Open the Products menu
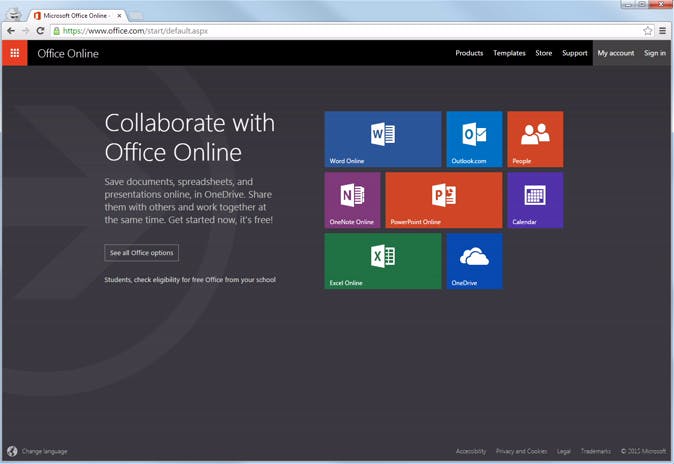This screenshot has width=674, height=464. 469,53
